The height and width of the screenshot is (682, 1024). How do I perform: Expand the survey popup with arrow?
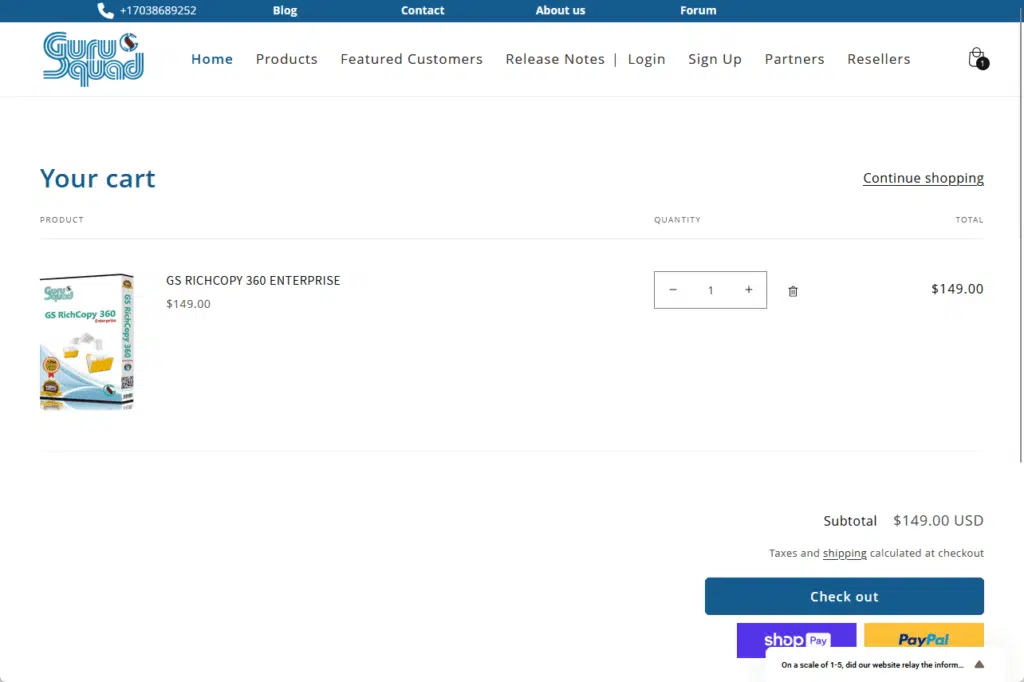pyautogui.click(x=979, y=664)
